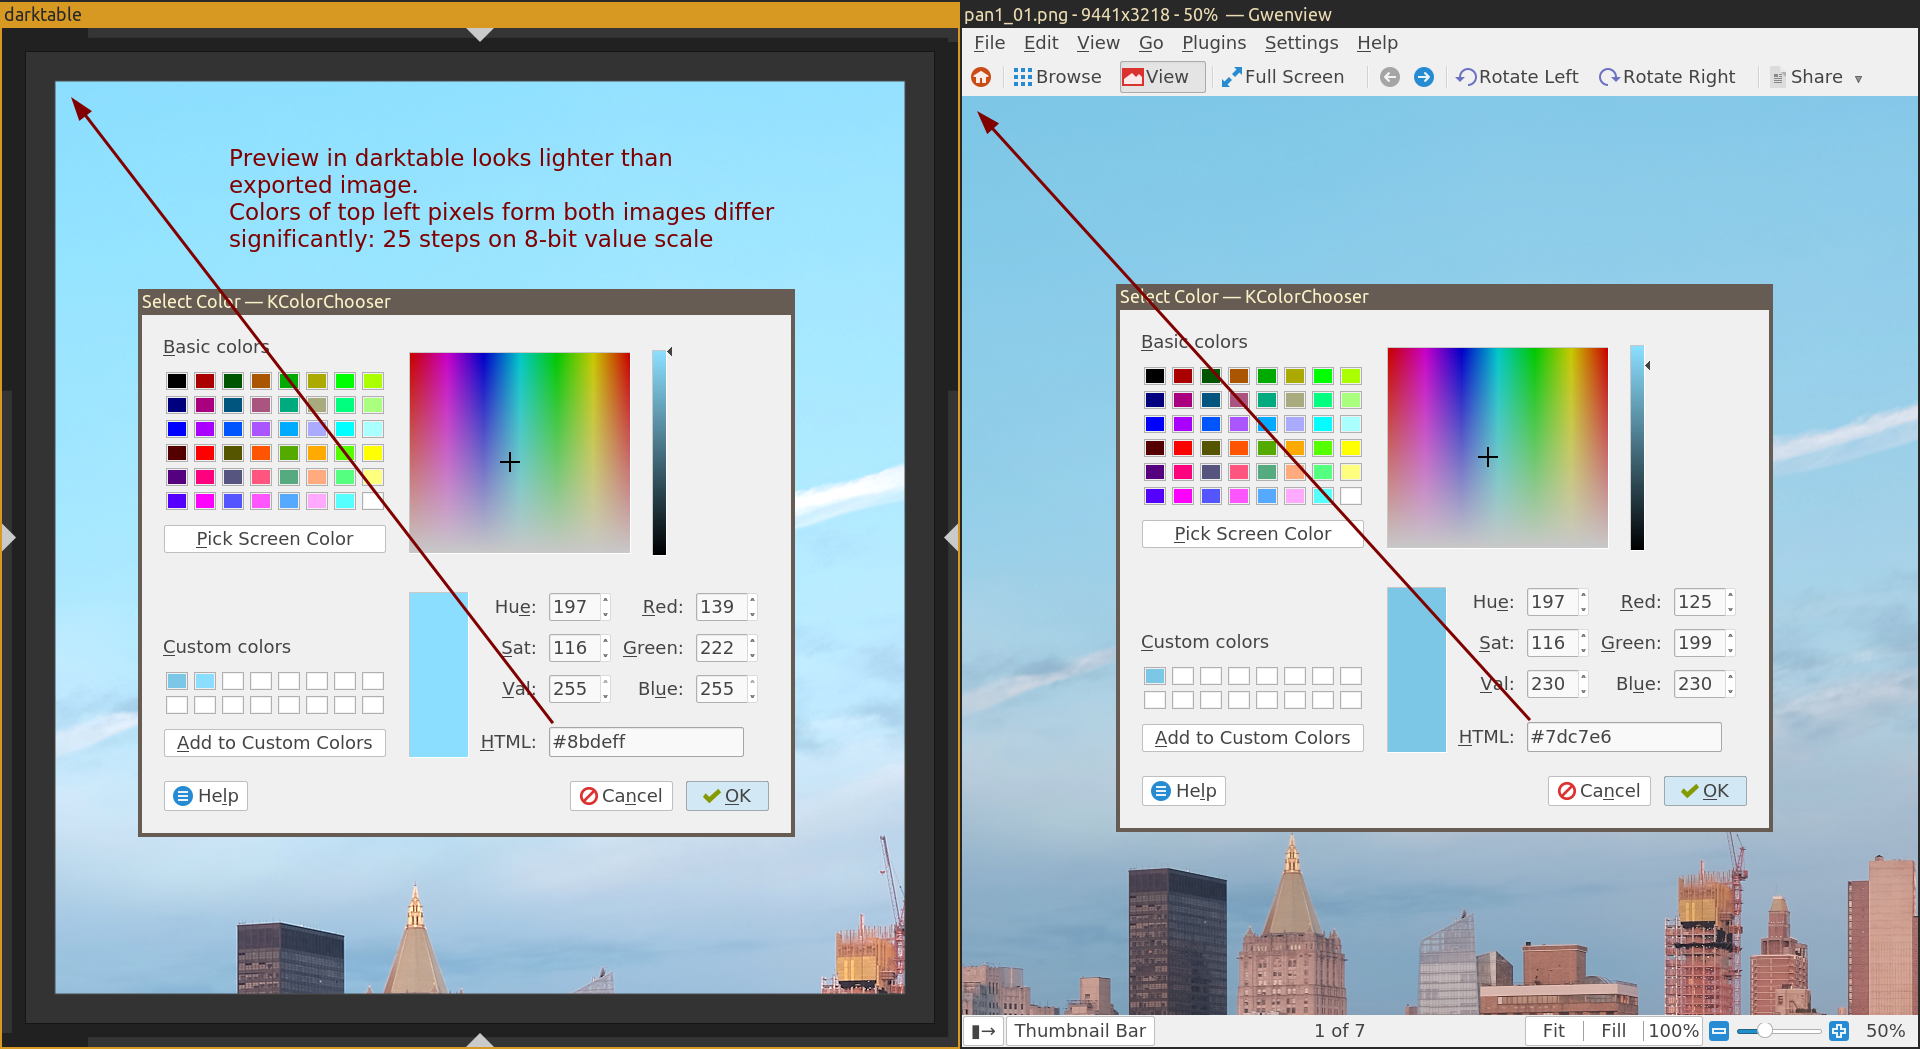Confirm OK in darktable-side KColorChooser

(x=727, y=796)
